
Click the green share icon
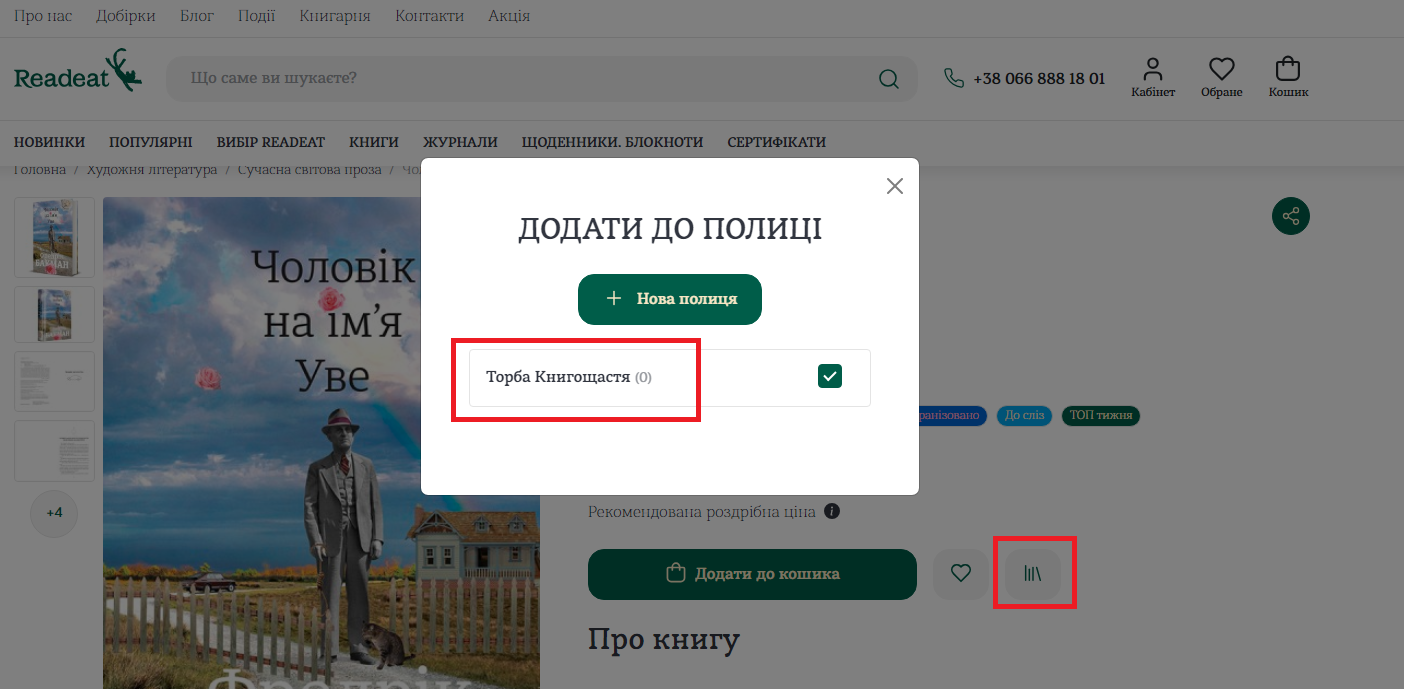click(x=1291, y=216)
